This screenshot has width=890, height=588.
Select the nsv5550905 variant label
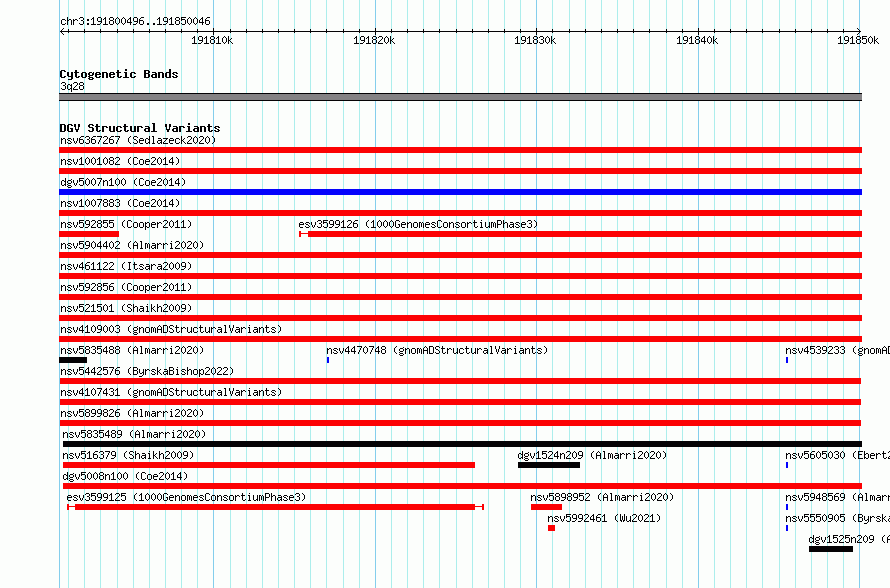point(837,518)
